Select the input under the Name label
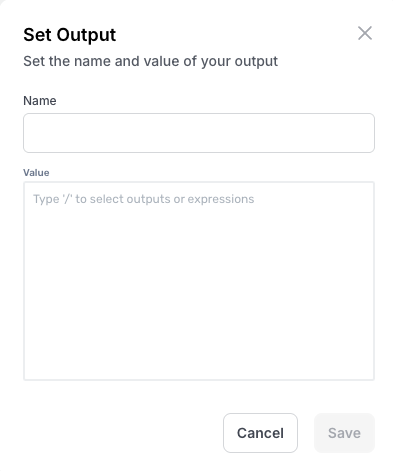This screenshot has width=393, height=471. coord(199,133)
